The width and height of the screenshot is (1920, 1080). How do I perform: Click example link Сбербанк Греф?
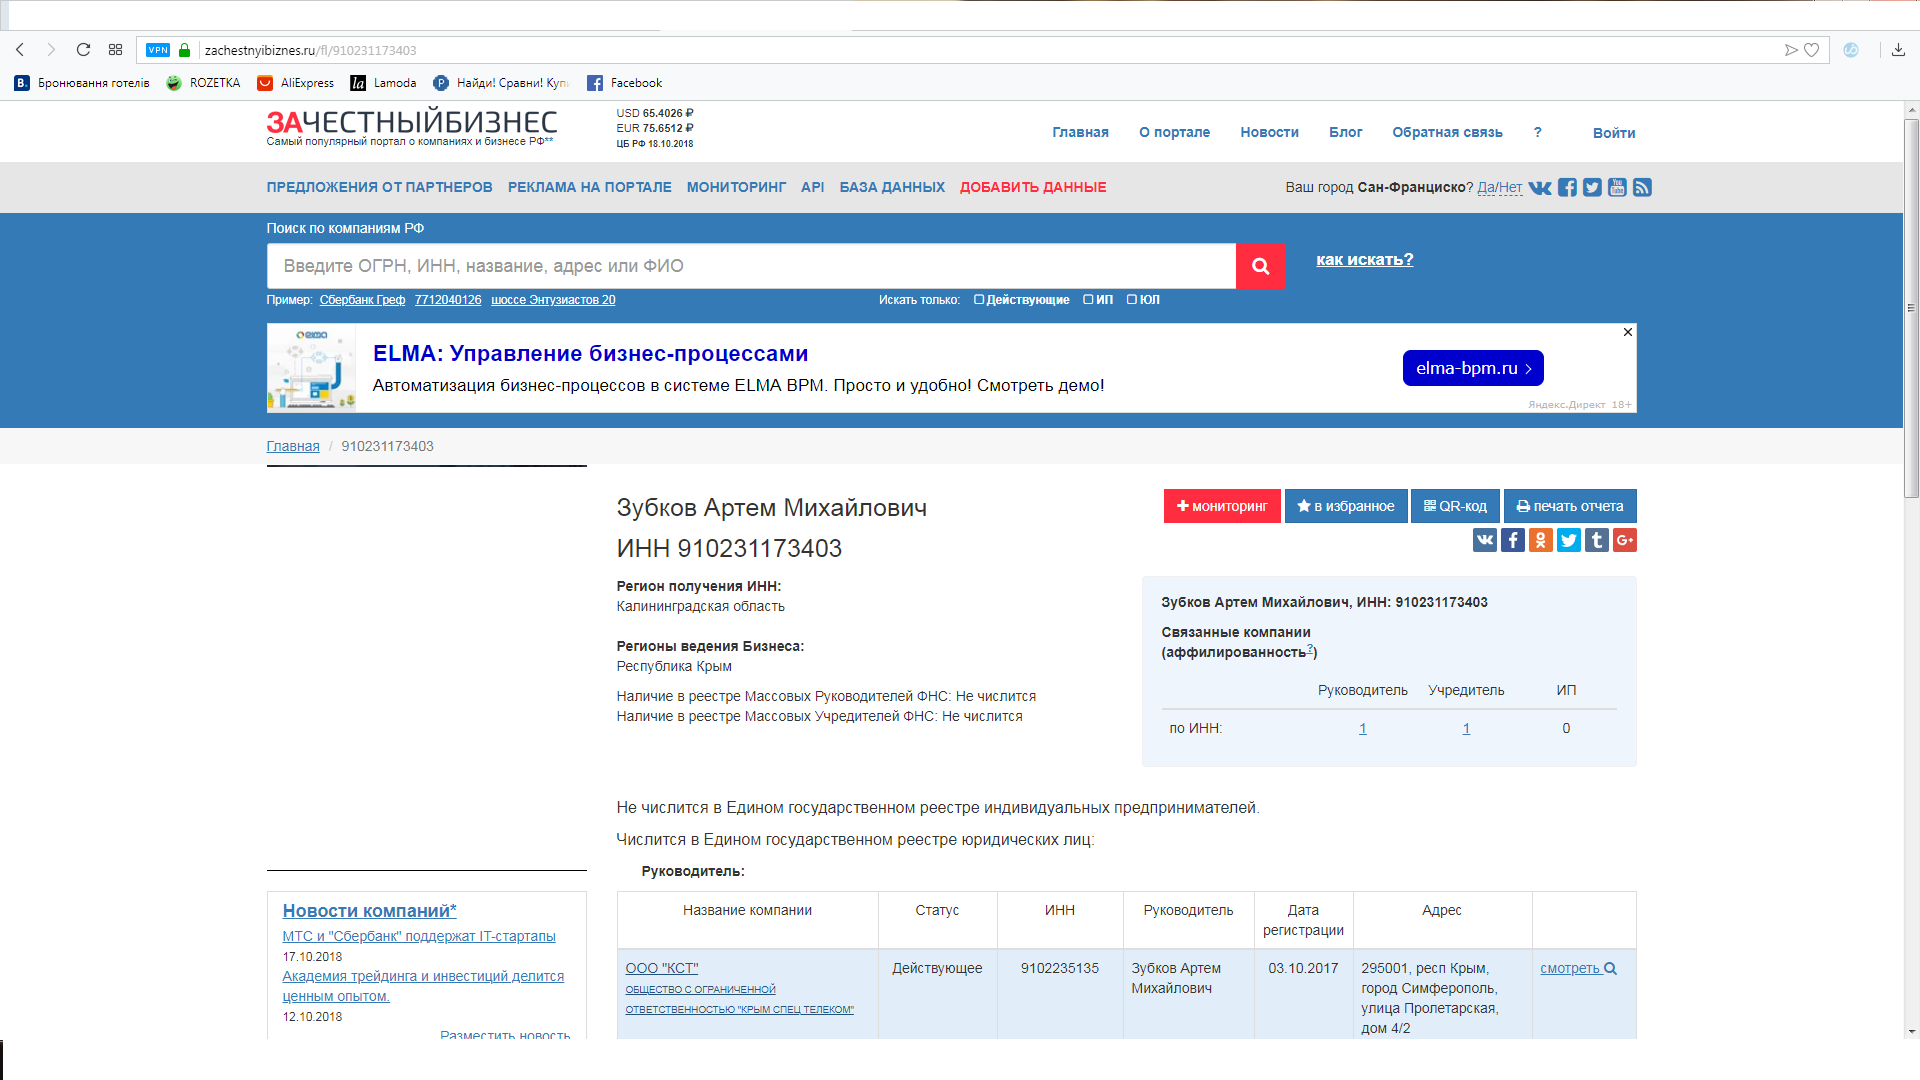pyautogui.click(x=362, y=300)
